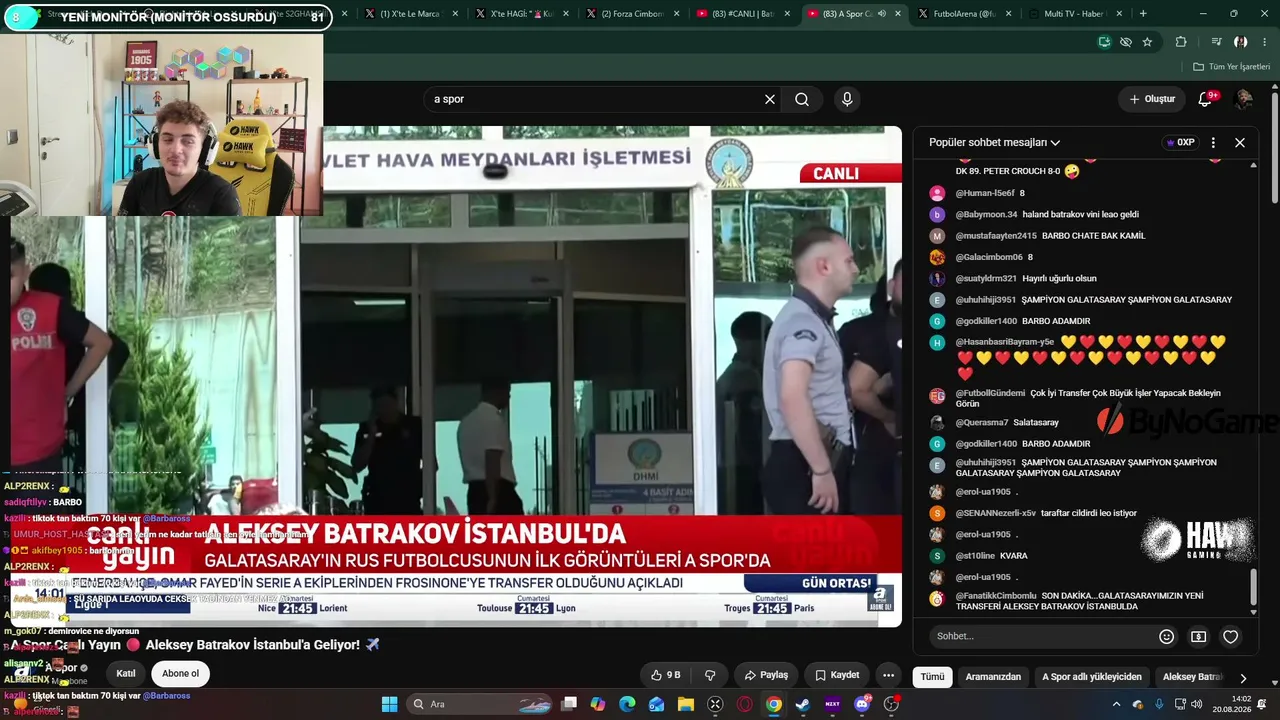
Task: Save the video with Kaydet
Action: 837,675
